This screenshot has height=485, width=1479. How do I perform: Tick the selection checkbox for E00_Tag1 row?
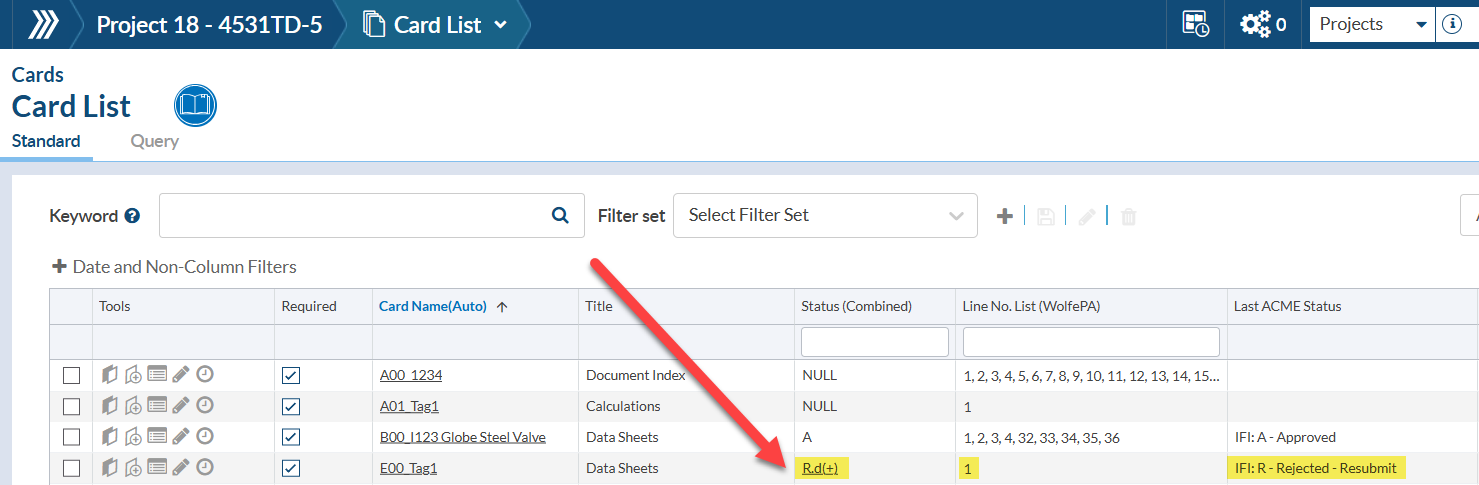coord(71,468)
